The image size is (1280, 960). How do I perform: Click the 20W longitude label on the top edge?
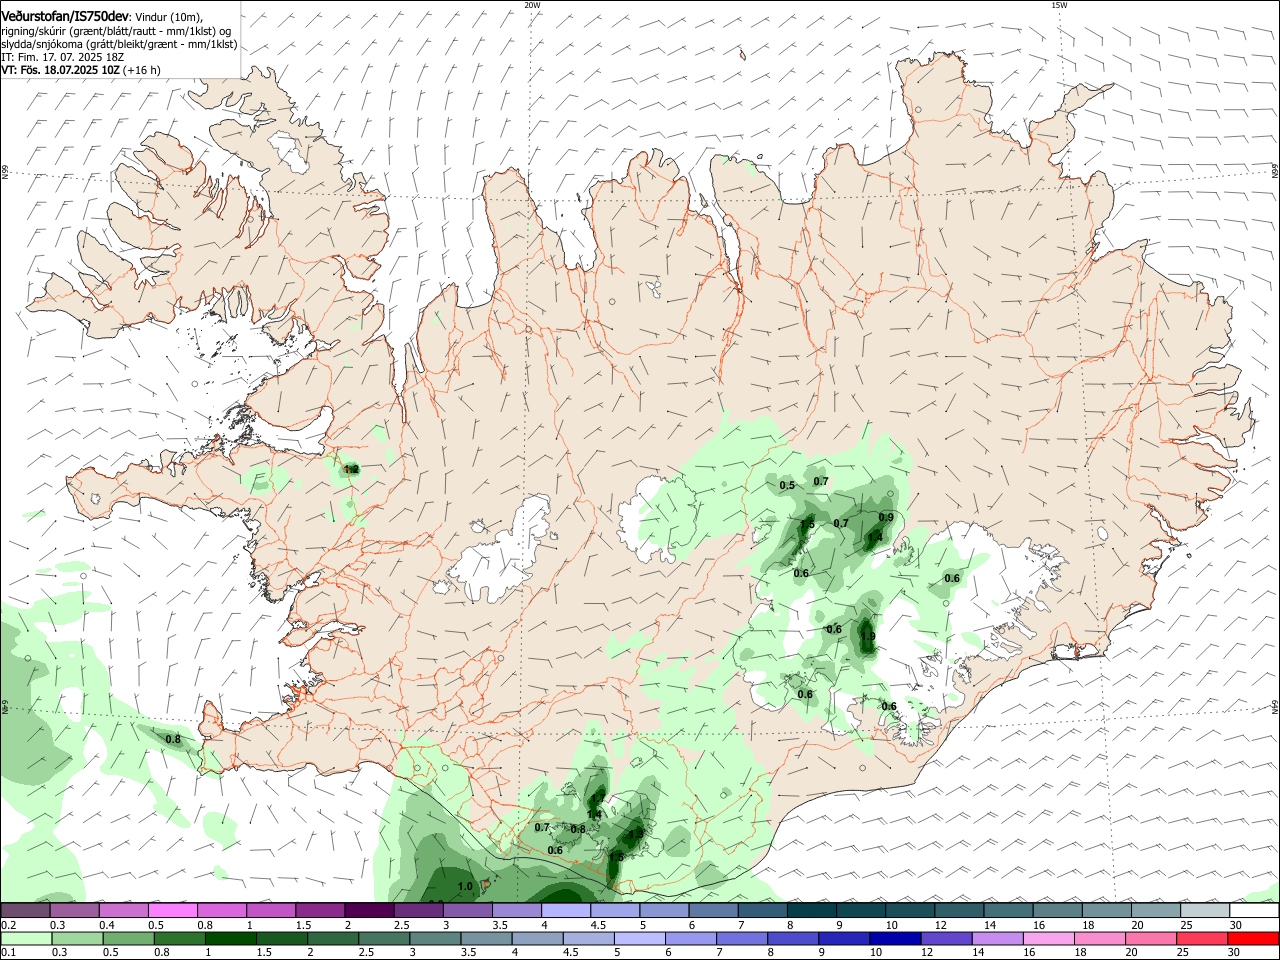coord(532,5)
